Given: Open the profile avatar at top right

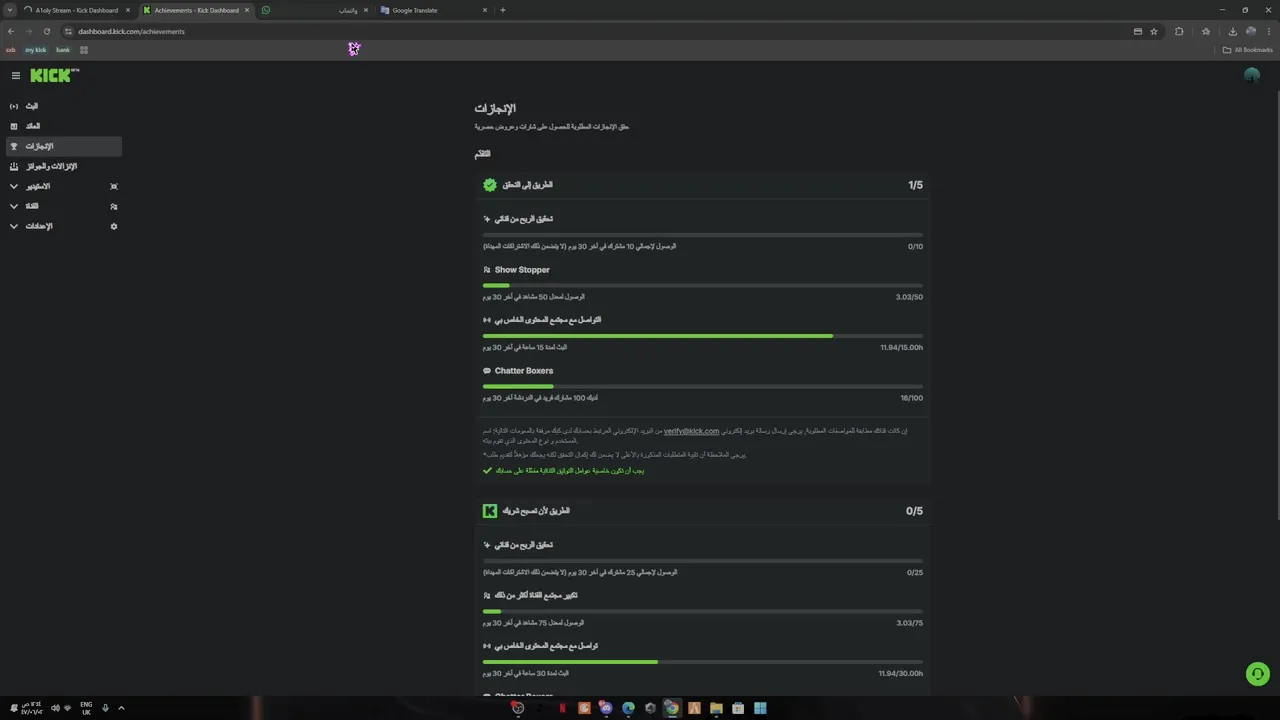Looking at the screenshot, I should point(1251,75).
